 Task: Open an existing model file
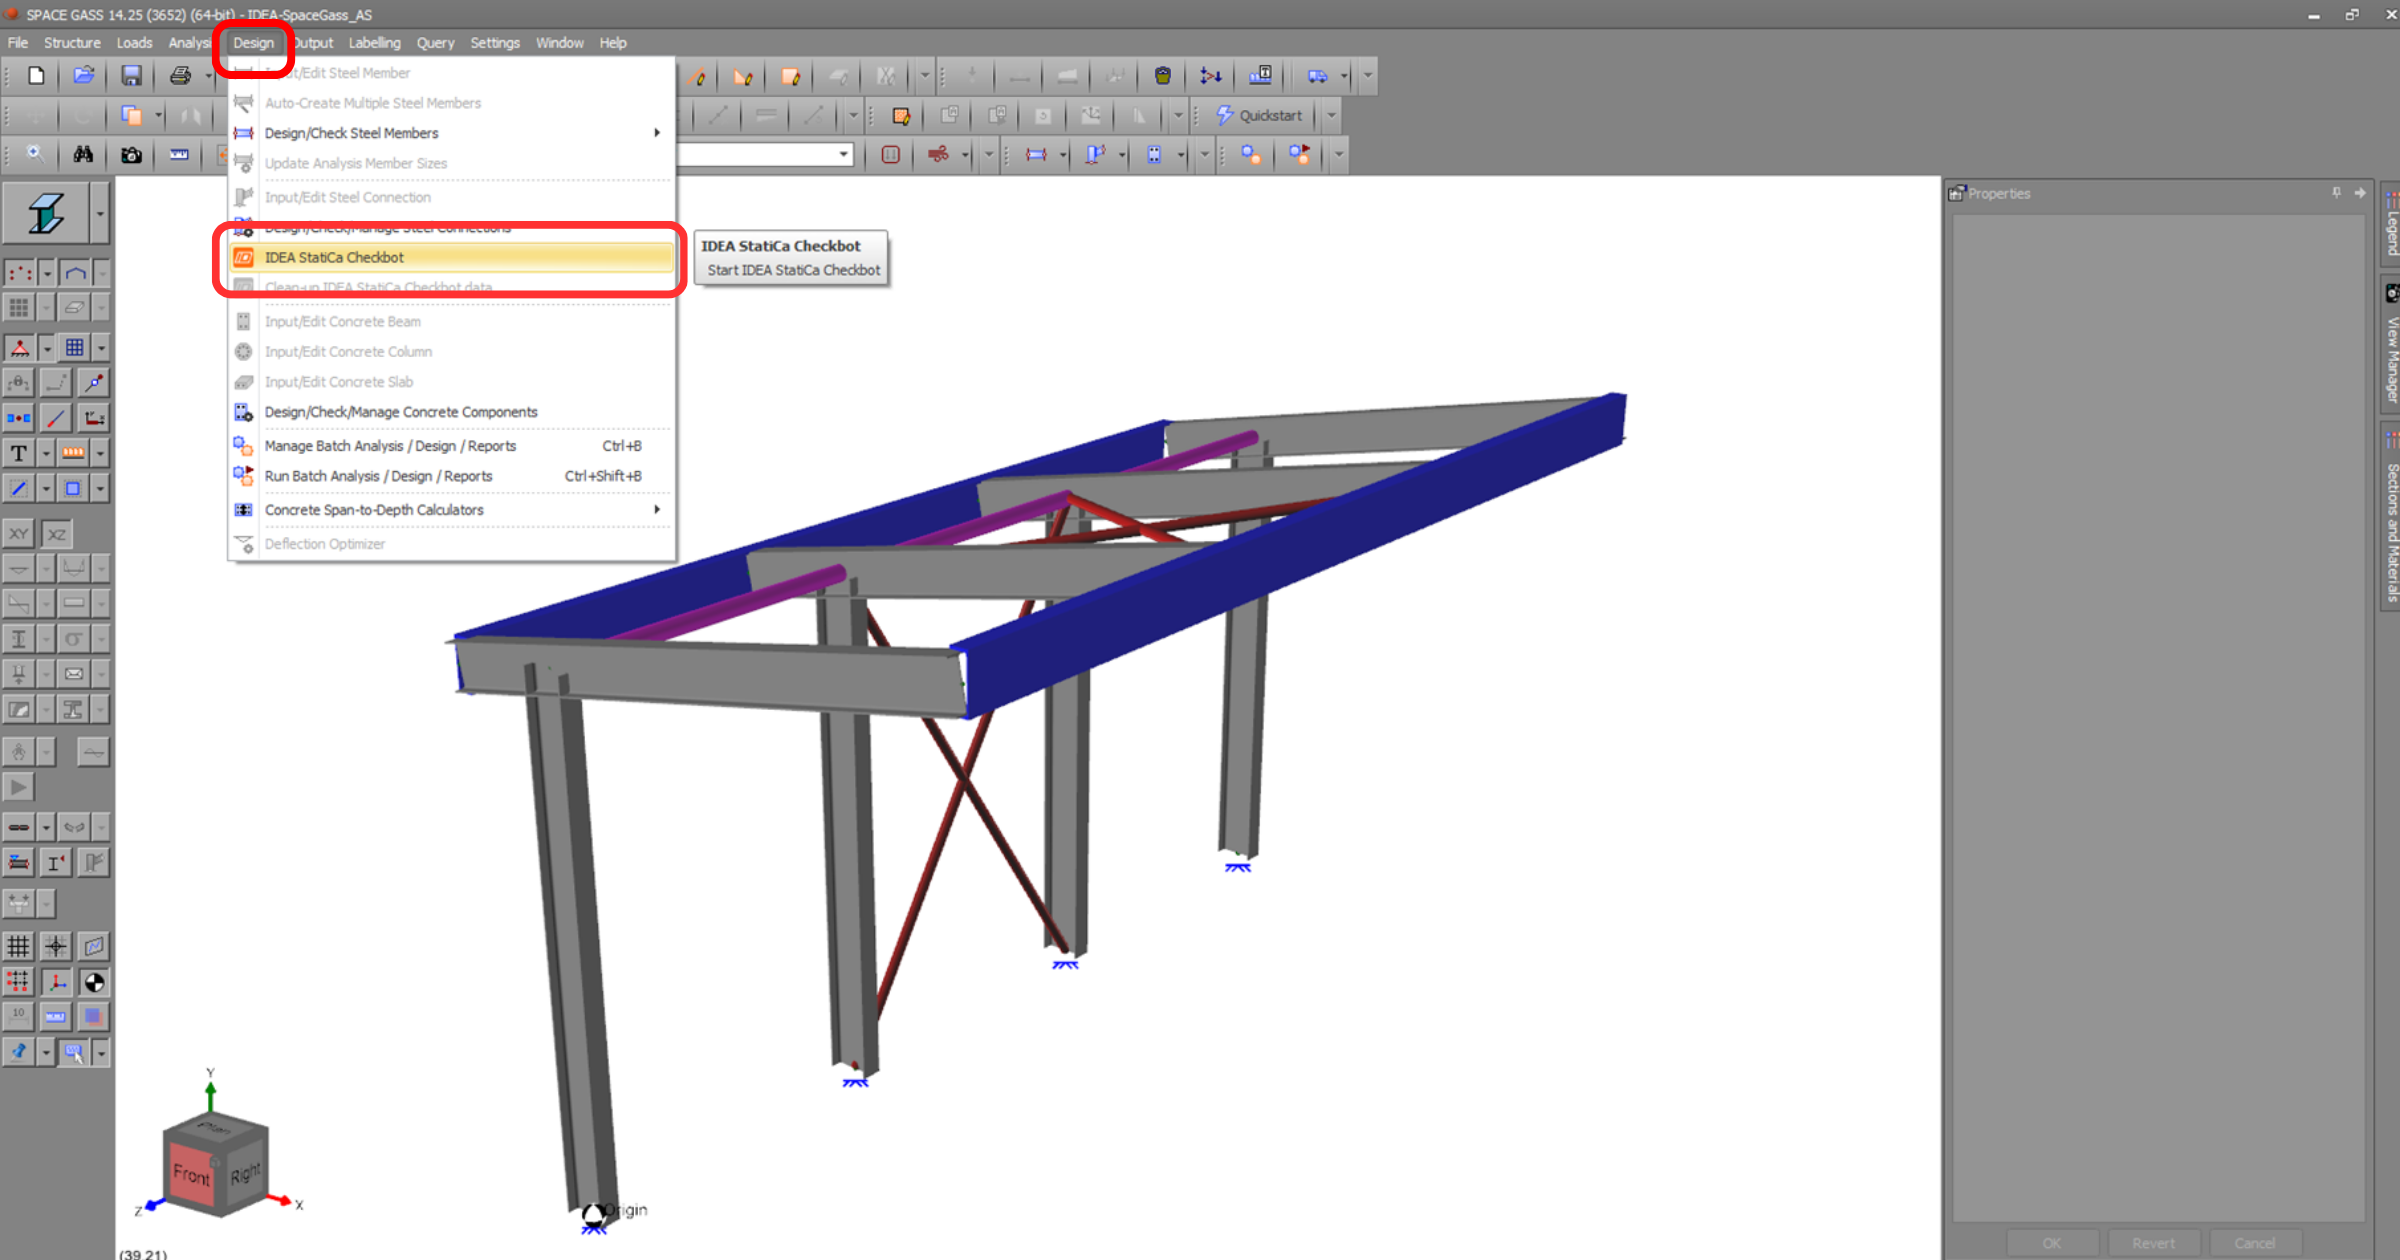tap(83, 75)
